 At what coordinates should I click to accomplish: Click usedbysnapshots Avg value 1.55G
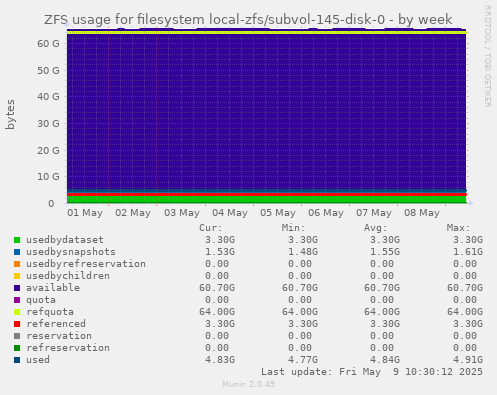(x=385, y=252)
